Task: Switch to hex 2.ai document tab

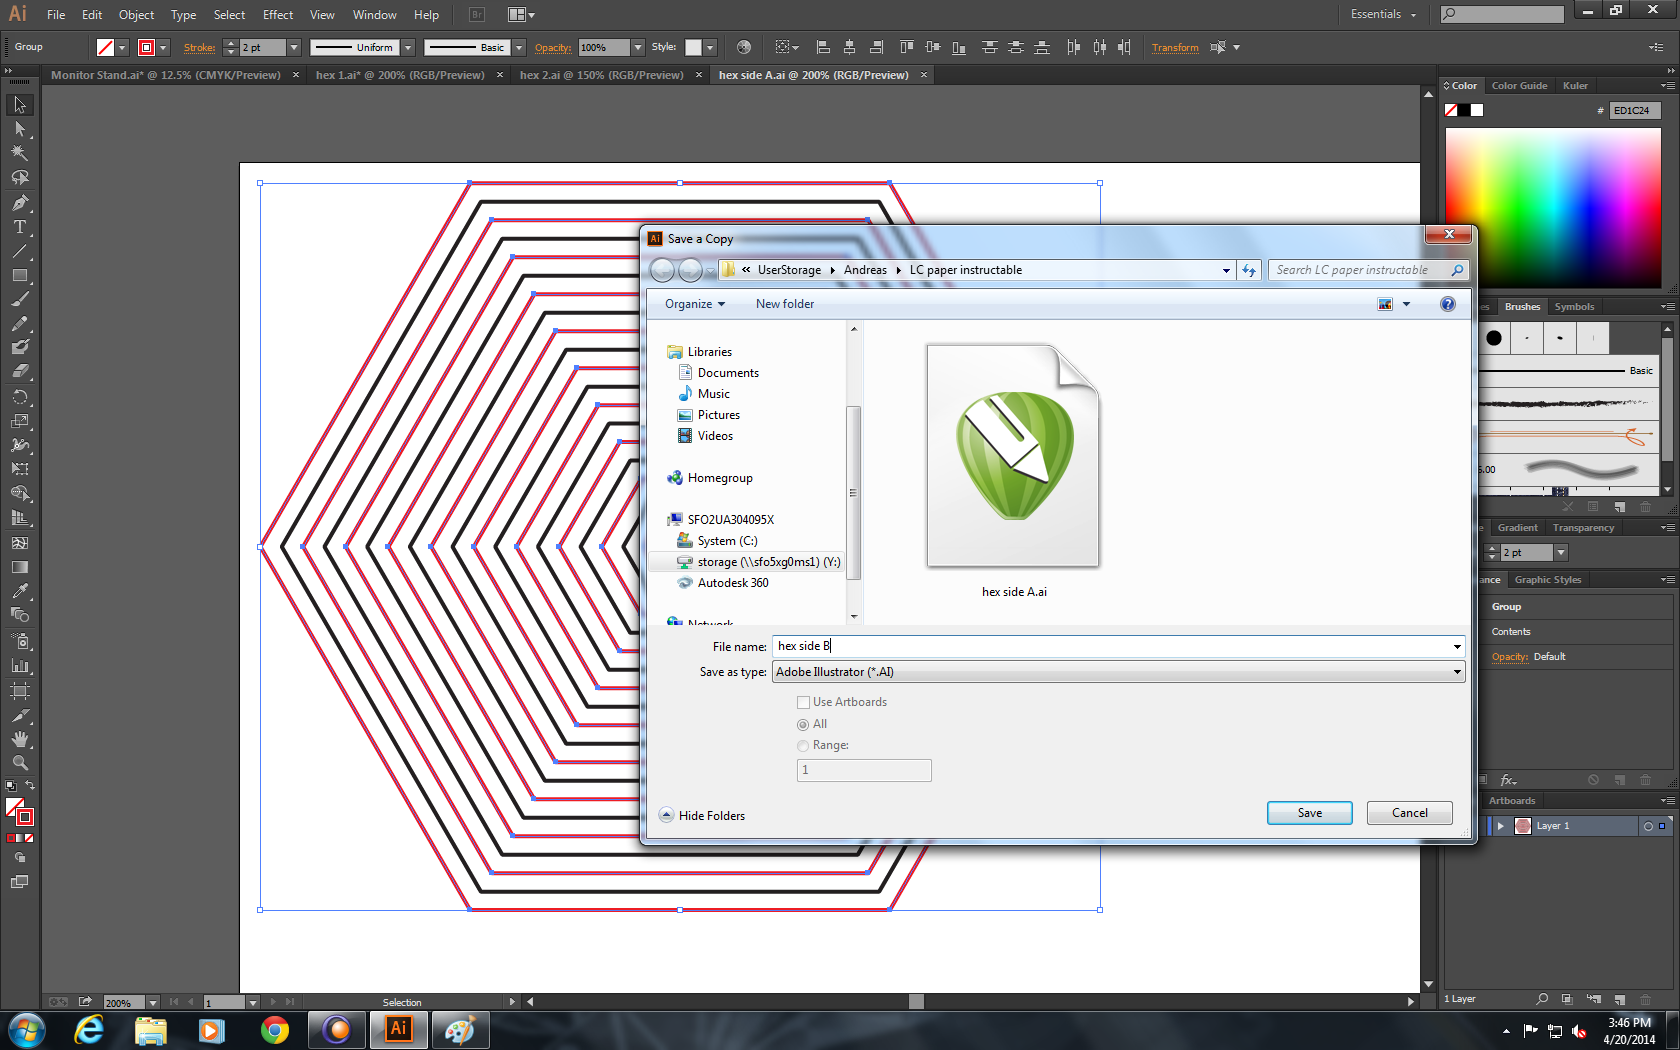Action: [x=601, y=75]
